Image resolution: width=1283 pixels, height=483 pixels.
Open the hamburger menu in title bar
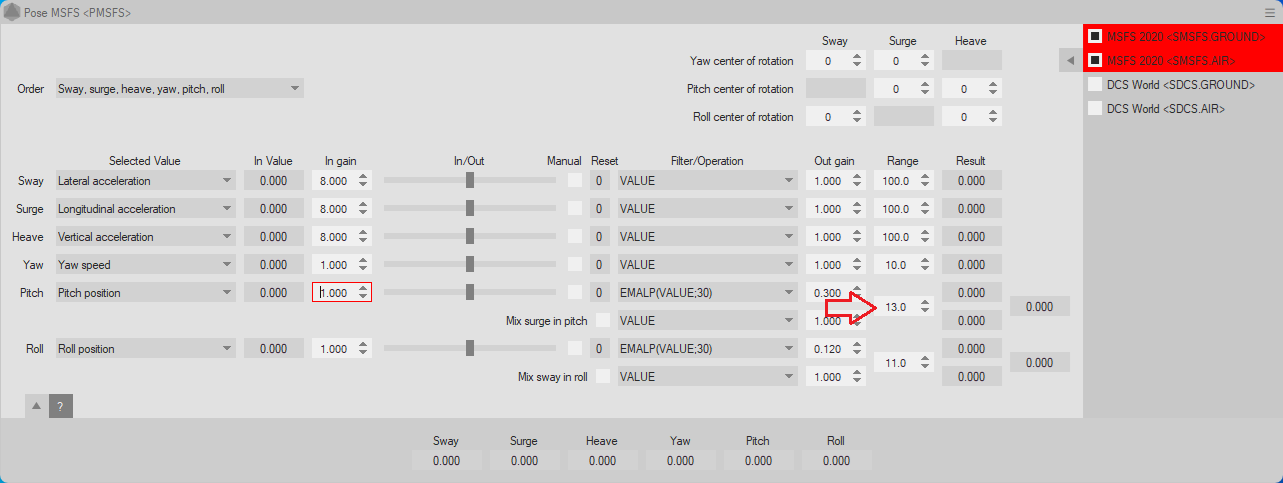tap(1269, 12)
